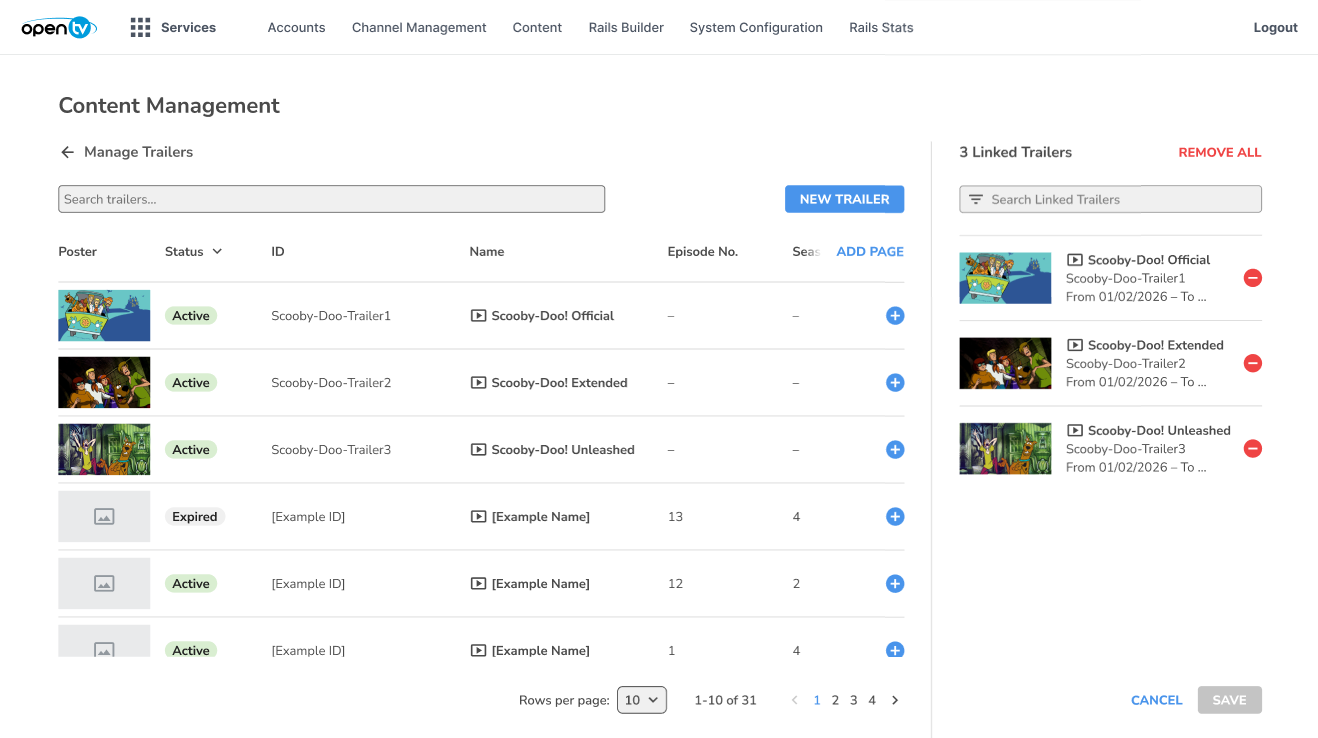This screenshot has height=738, width=1318.
Task: Go back using Manage Trailers arrow
Action: pos(67,152)
